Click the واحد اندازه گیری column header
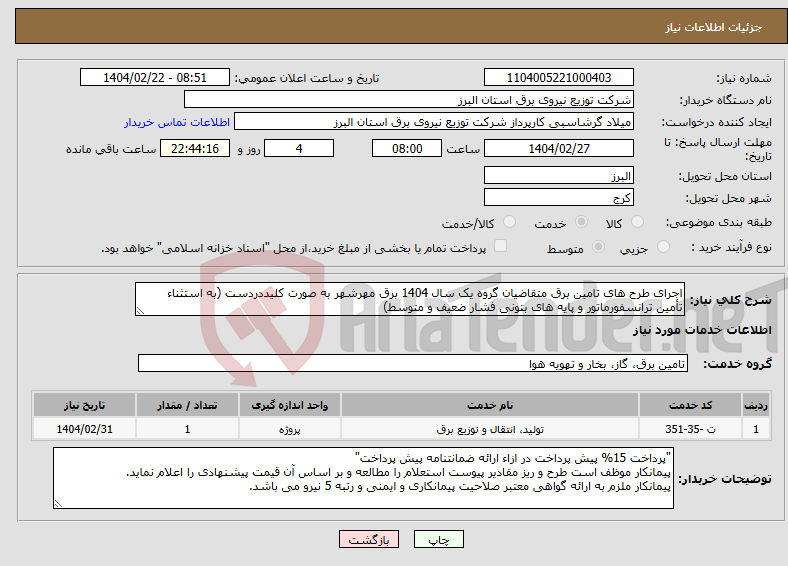The image size is (788, 566). click(290, 405)
